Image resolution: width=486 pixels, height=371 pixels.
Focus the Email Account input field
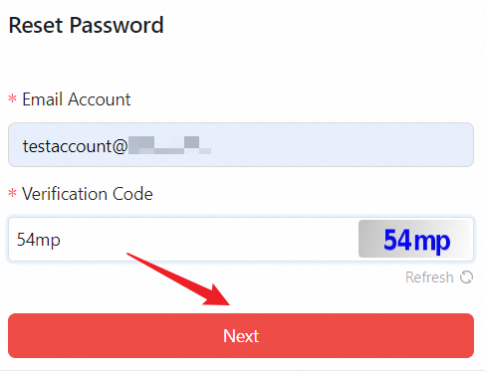coord(241,144)
